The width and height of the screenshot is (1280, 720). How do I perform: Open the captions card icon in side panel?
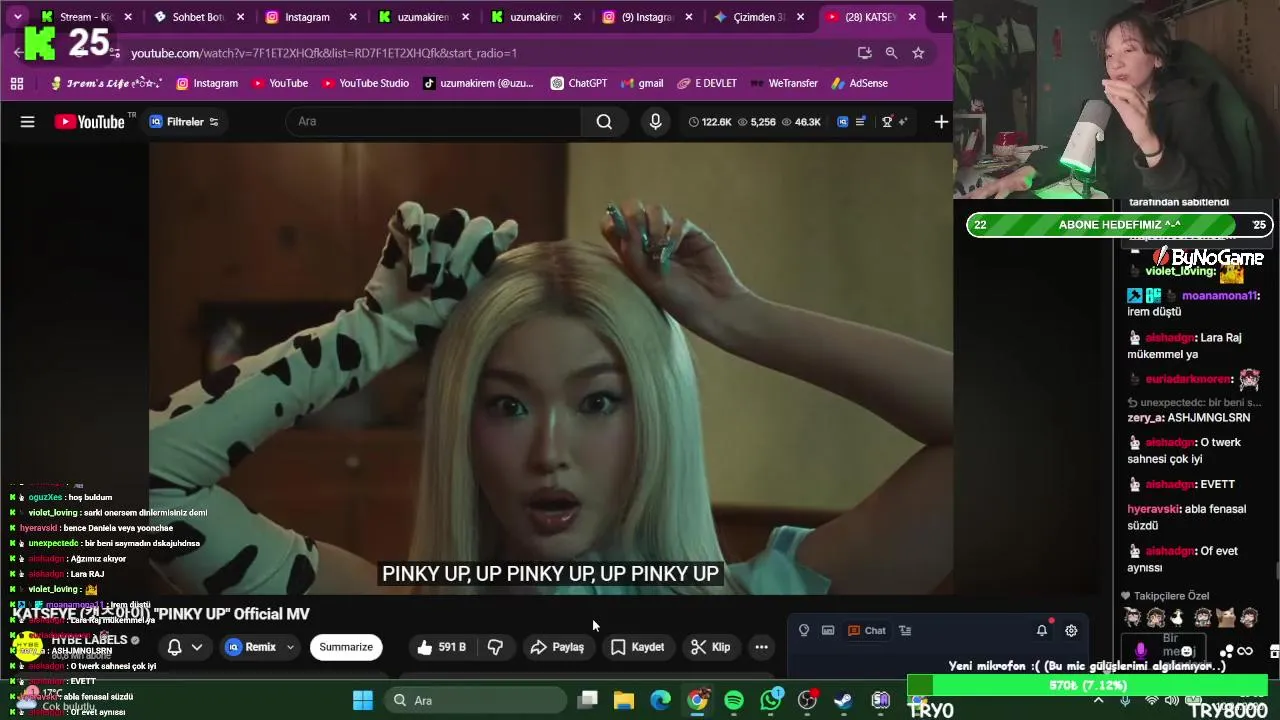coord(828,630)
